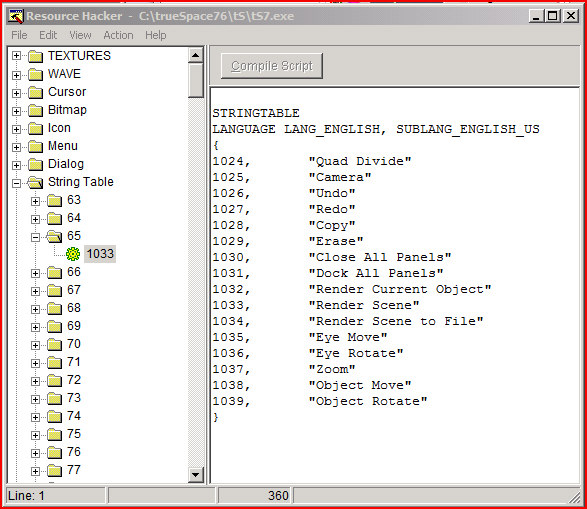The height and width of the screenshot is (509, 587).
Task: Expand the Dialog tree node
Action: point(16,165)
